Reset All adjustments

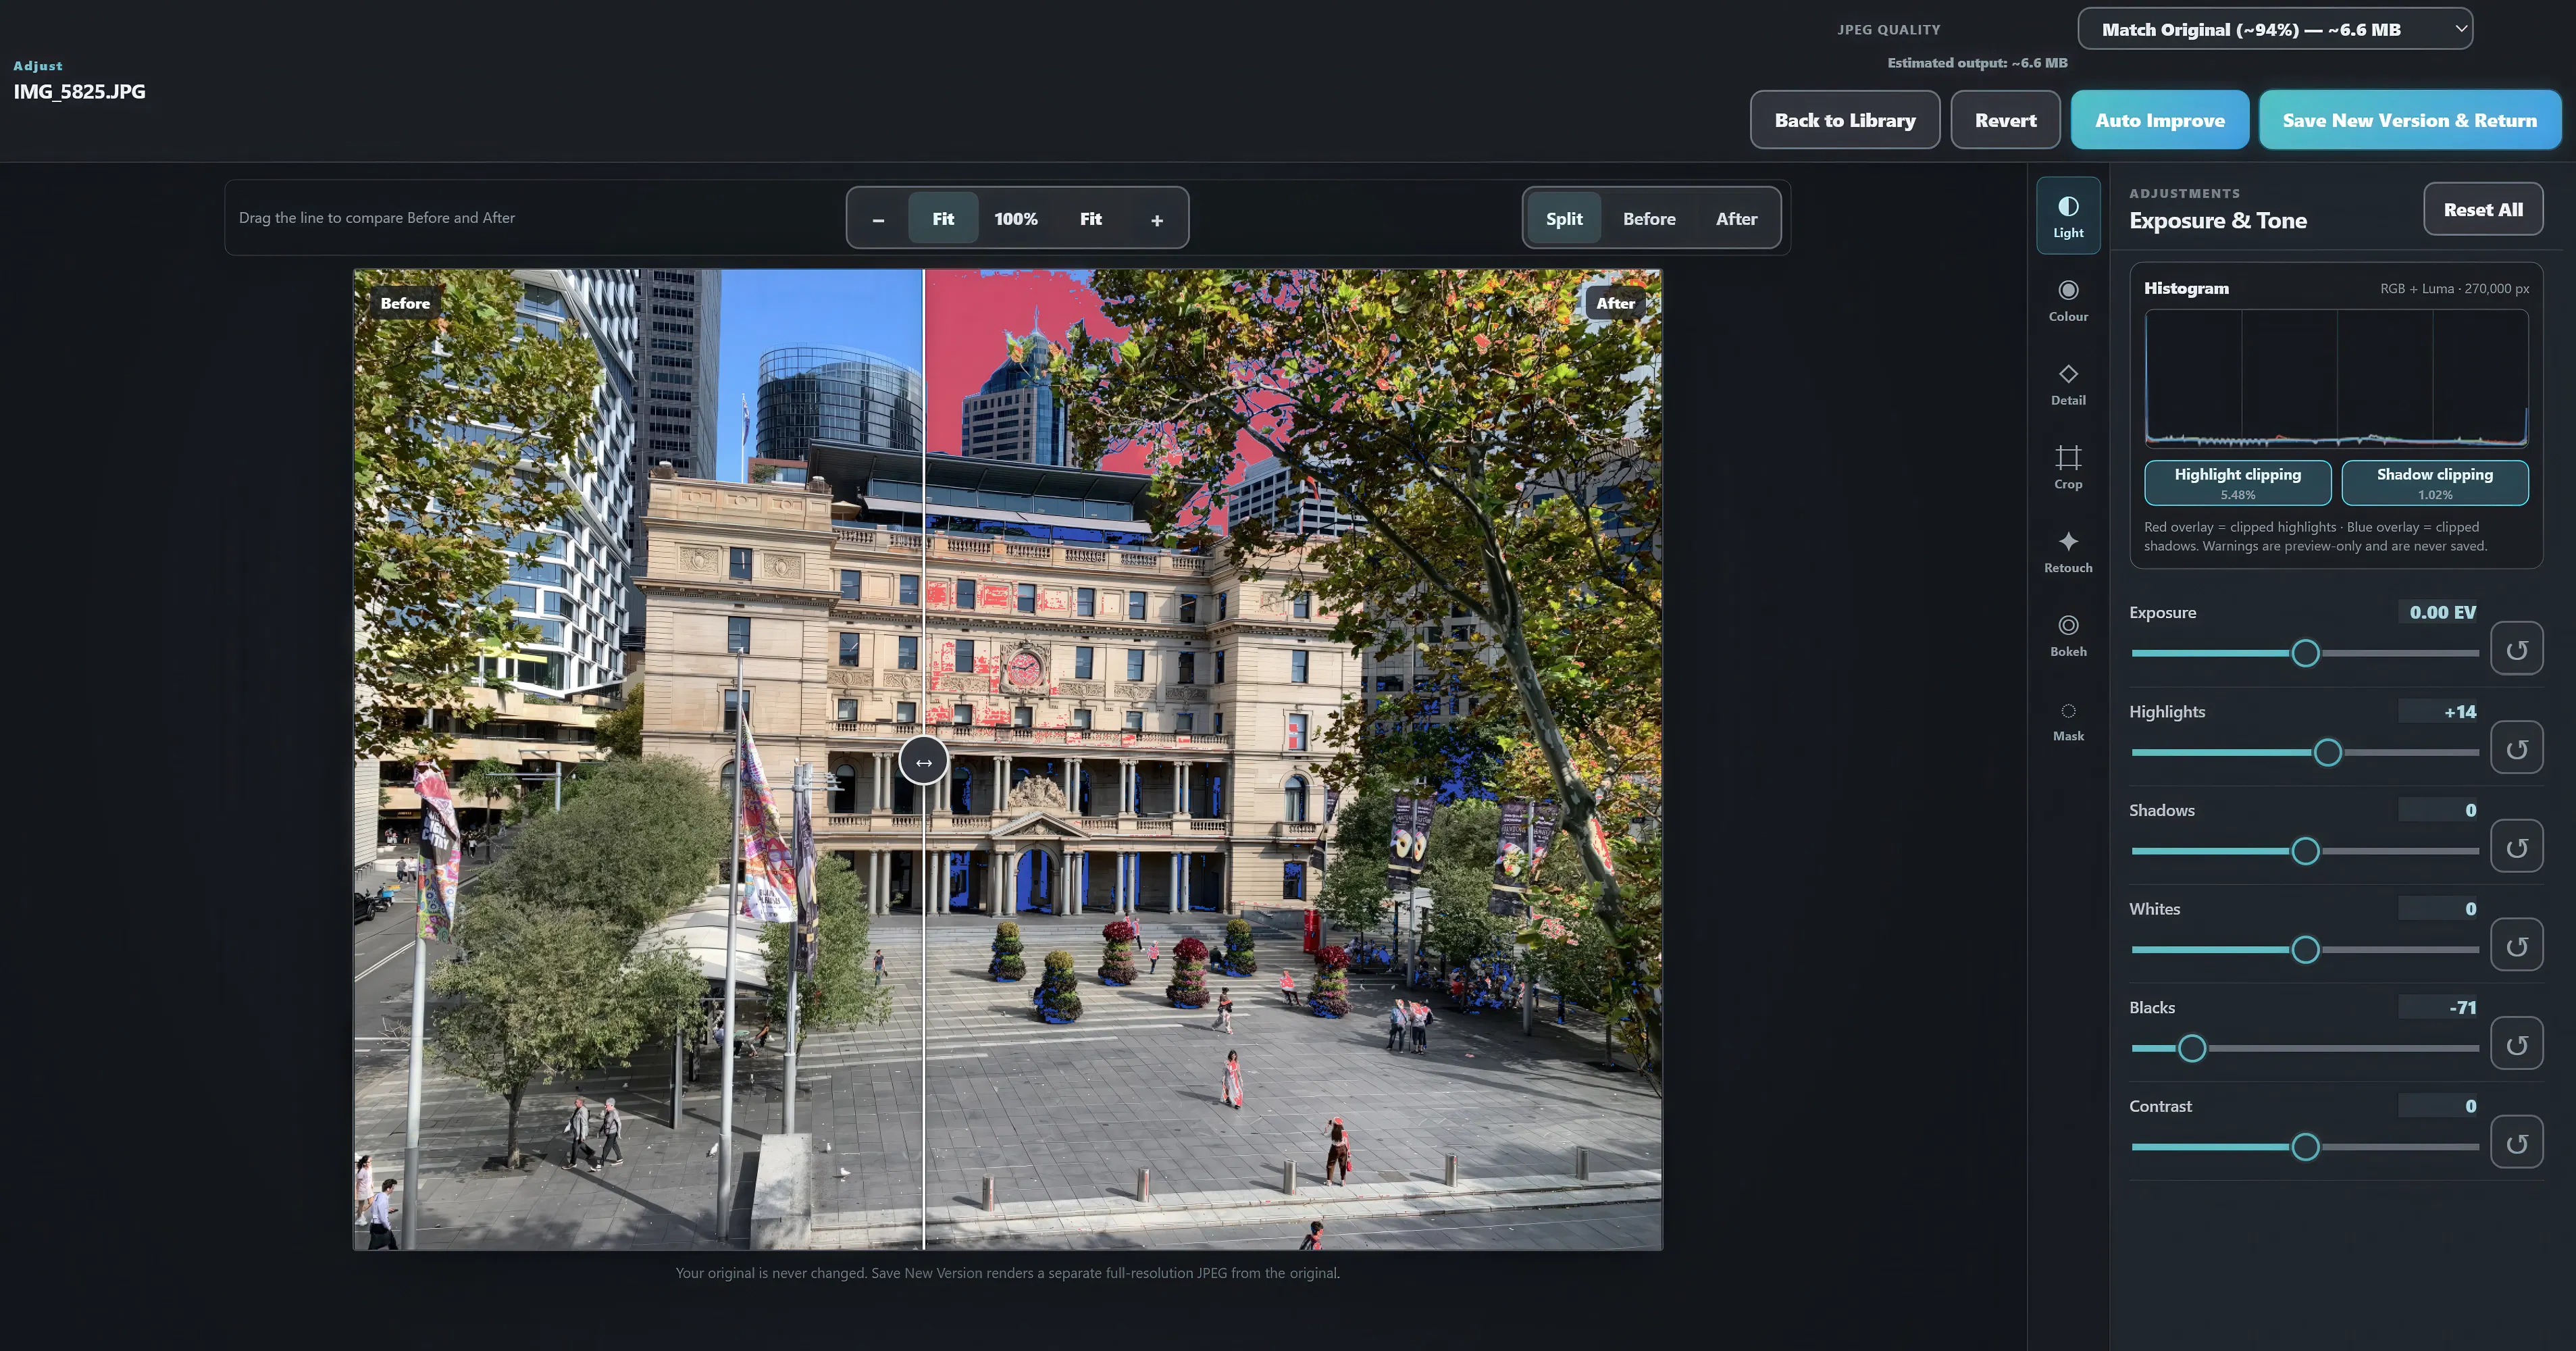(x=2482, y=209)
